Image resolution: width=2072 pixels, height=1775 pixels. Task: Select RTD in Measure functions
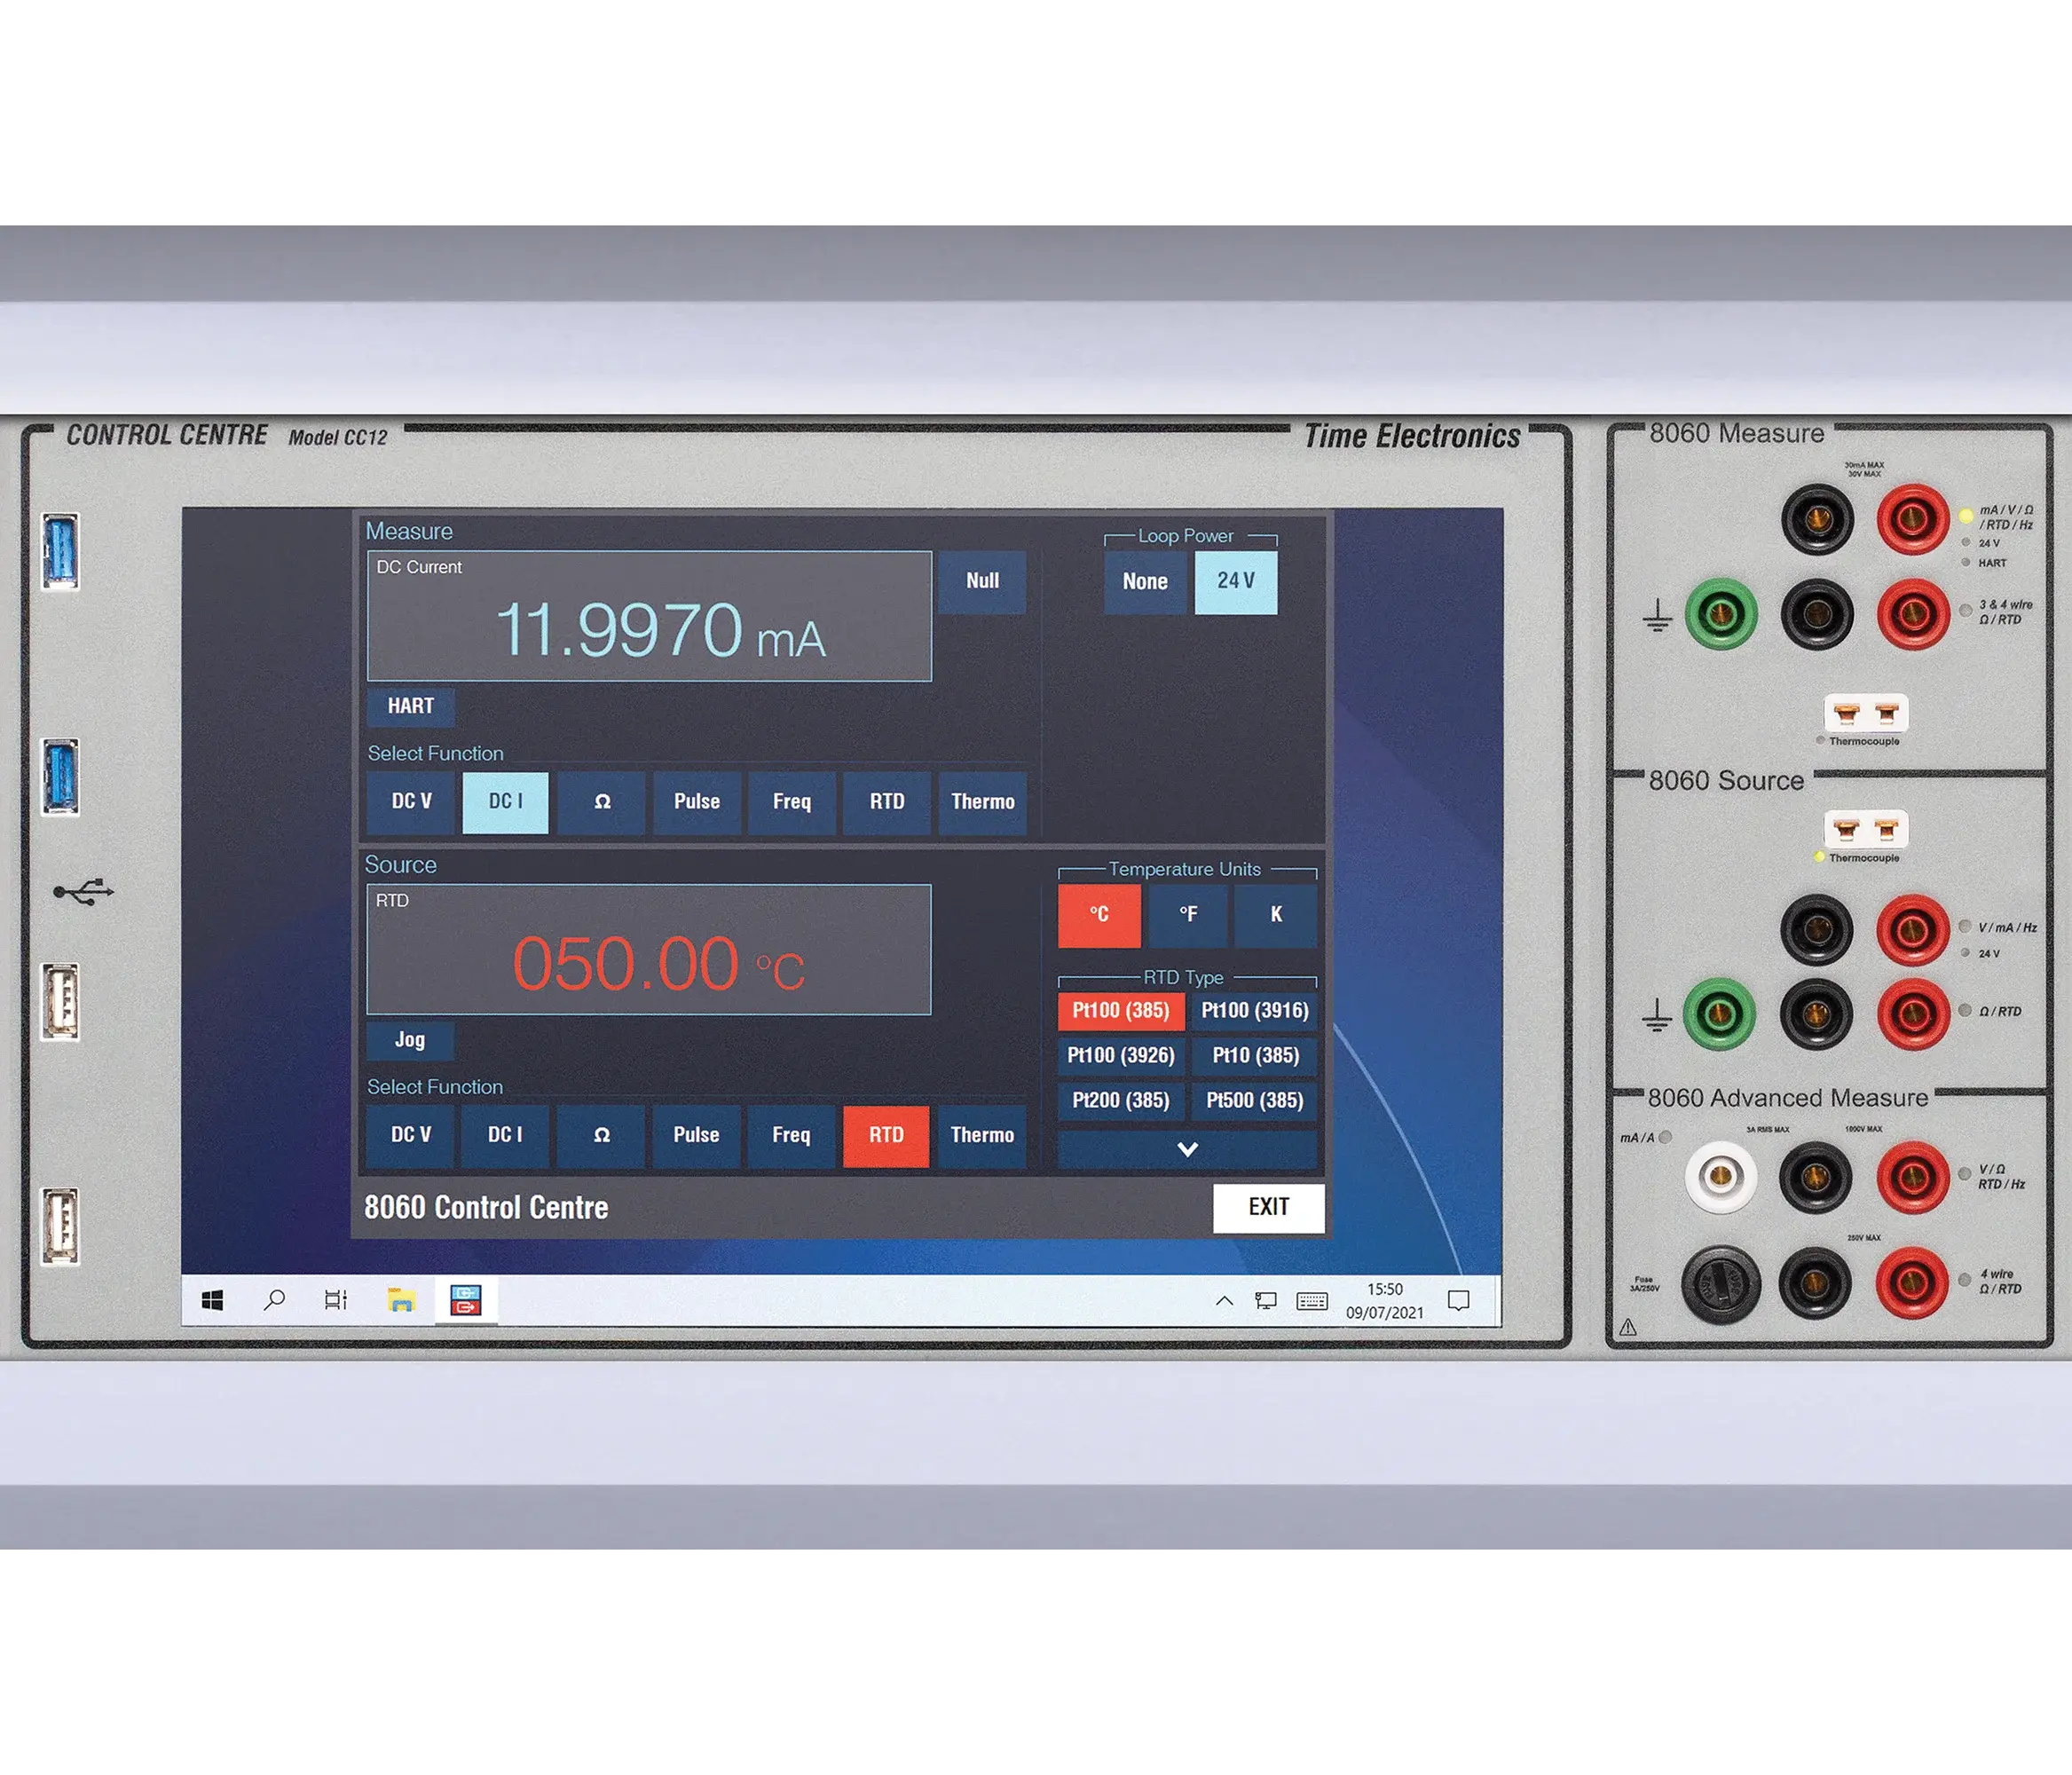(x=887, y=802)
